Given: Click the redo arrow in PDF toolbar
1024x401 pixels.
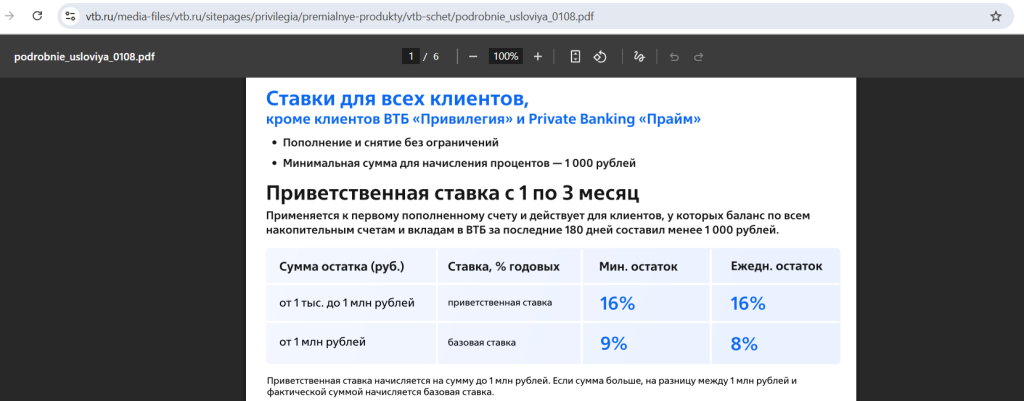Looking at the screenshot, I should (x=698, y=57).
